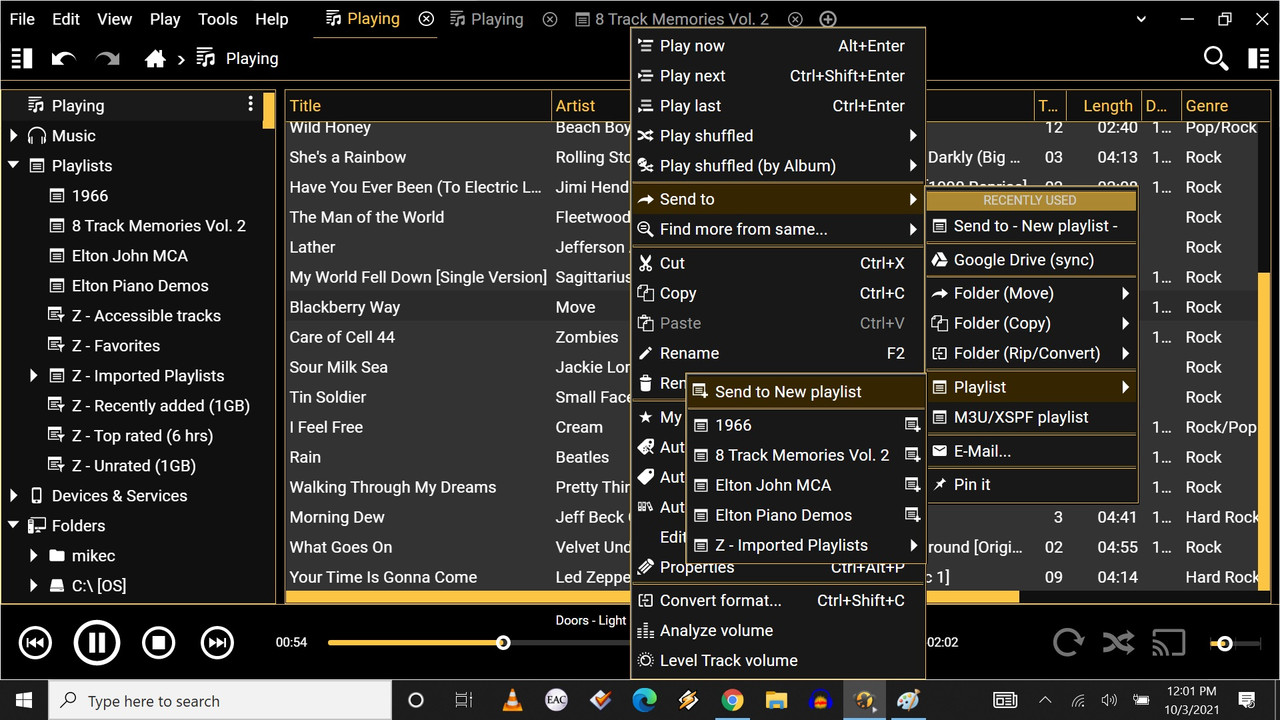Open the View menu

pyautogui.click(x=114, y=19)
